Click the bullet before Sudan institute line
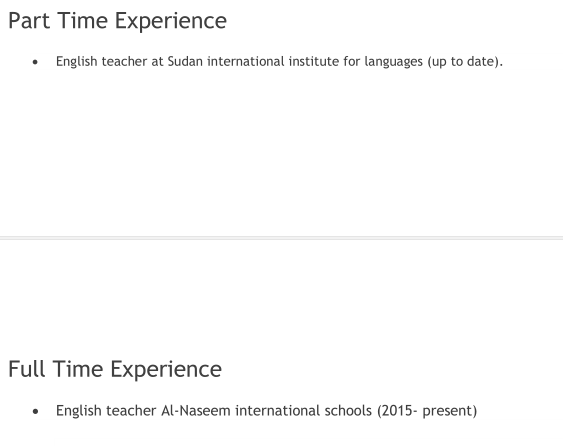 (35, 62)
